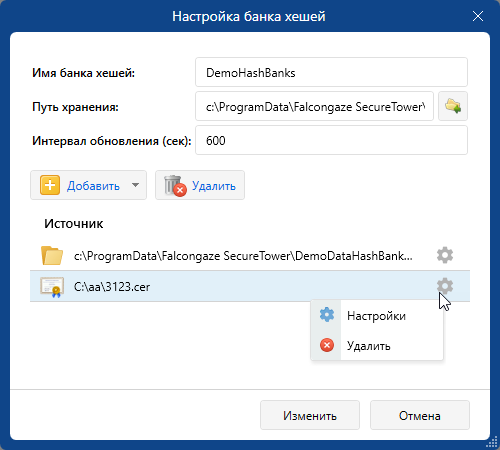Click blue gear icon in context menu
The image size is (500, 450).
pyautogui.click(x=327, y=315)
